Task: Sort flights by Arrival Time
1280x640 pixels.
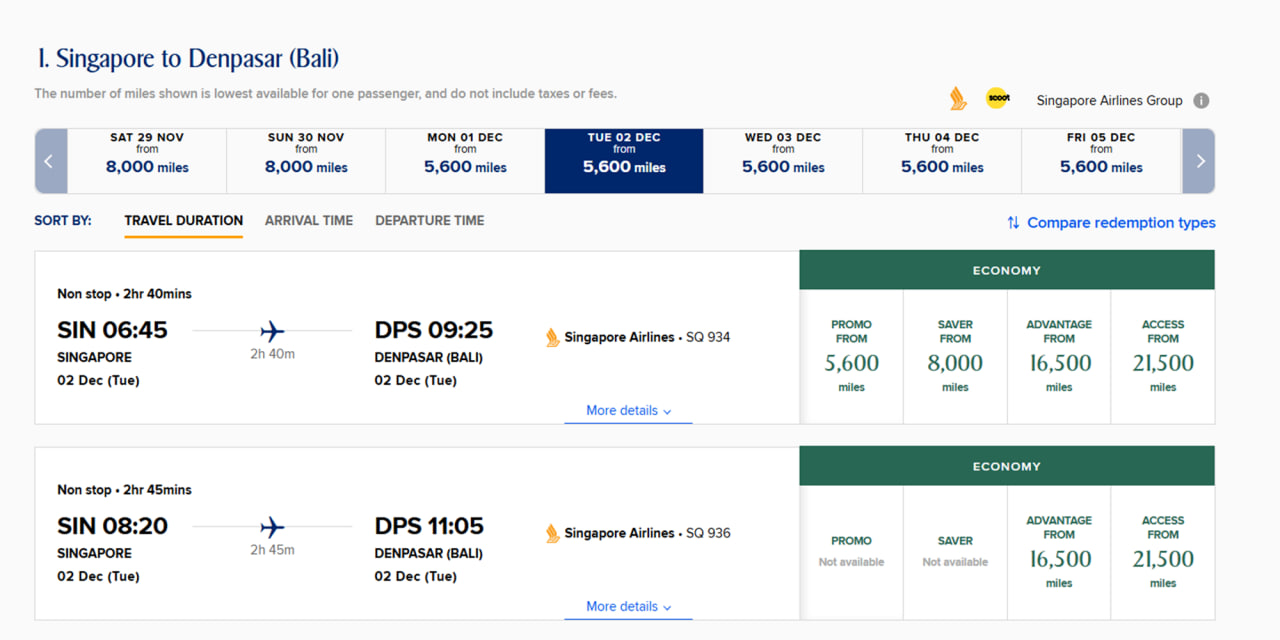Action: click(x=309, y=221)
